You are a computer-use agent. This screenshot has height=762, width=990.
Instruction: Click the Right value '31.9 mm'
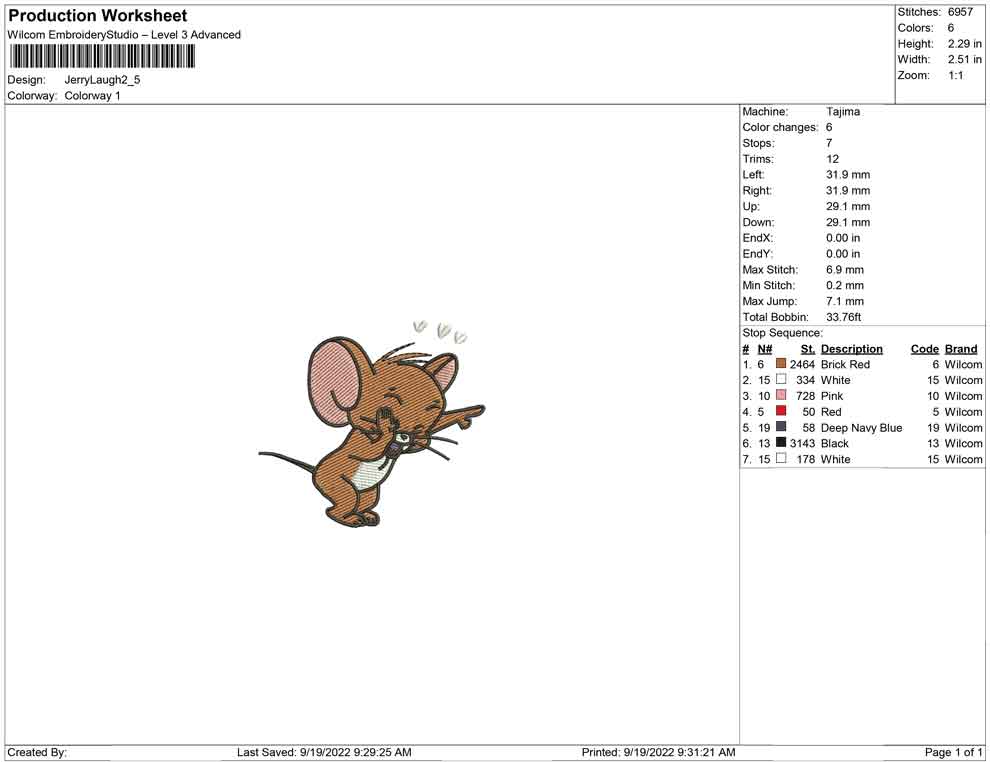(848, 191)
